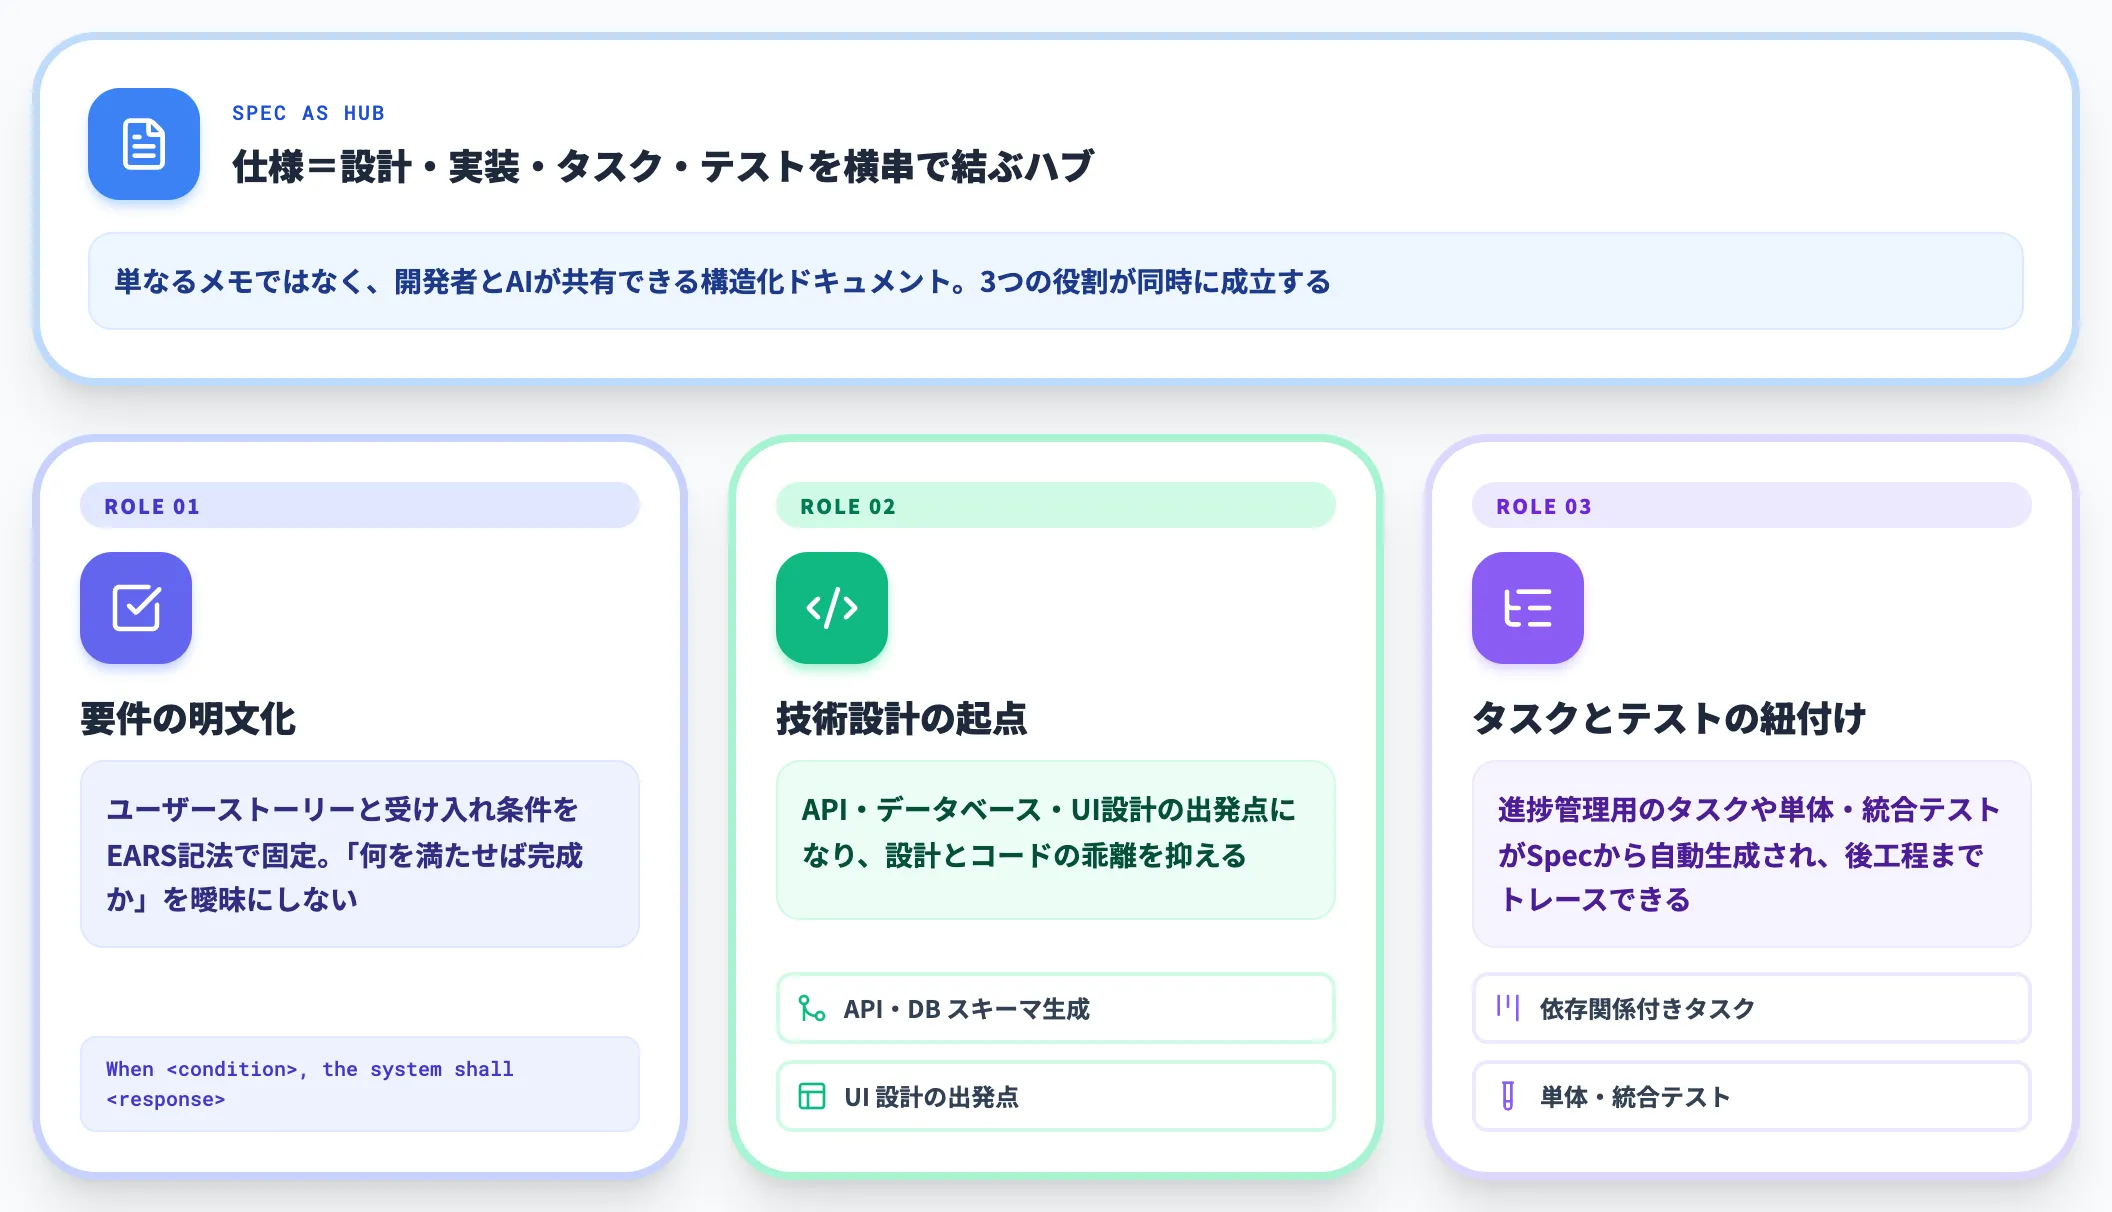Viewport: 2112px width, 1212px height.
Task: Click the heading 仕様＝設計・実装・タスク・テストを横串で結ぶハブ
Action: click(663, 166)
